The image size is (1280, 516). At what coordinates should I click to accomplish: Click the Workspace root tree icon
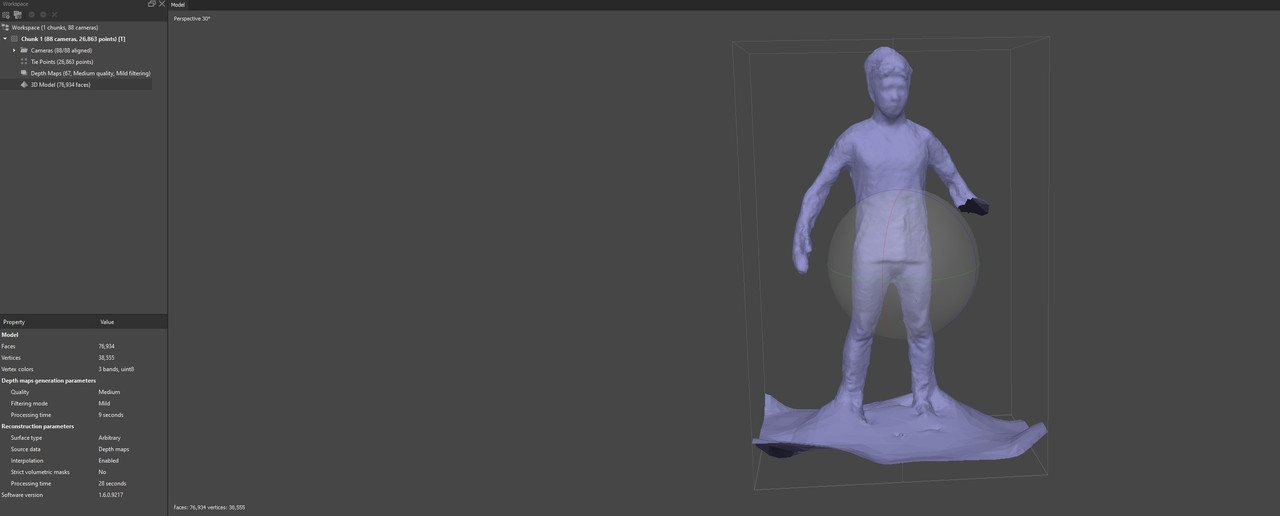point(6,27)
